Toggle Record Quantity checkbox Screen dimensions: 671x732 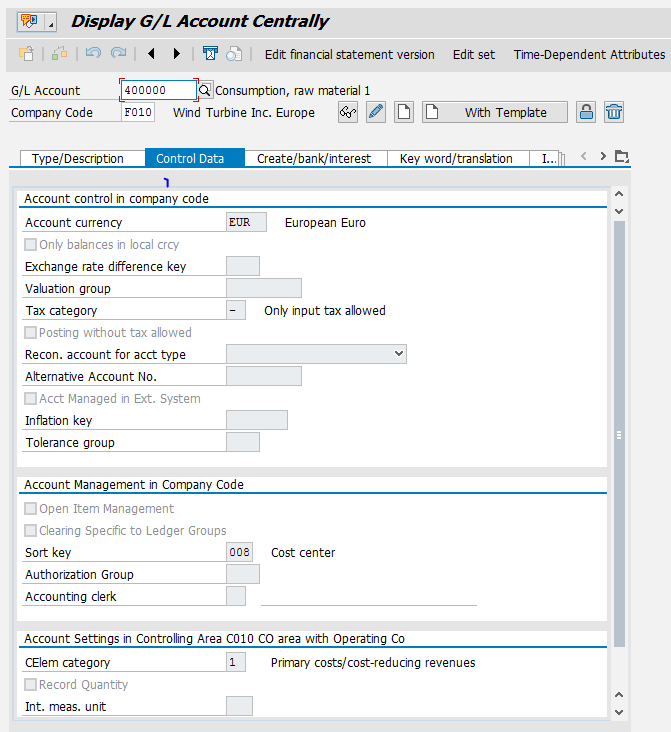31,685
